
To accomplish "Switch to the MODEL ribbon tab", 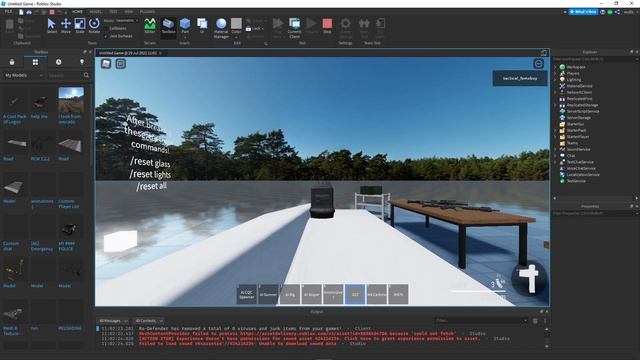I will (96, 12).
